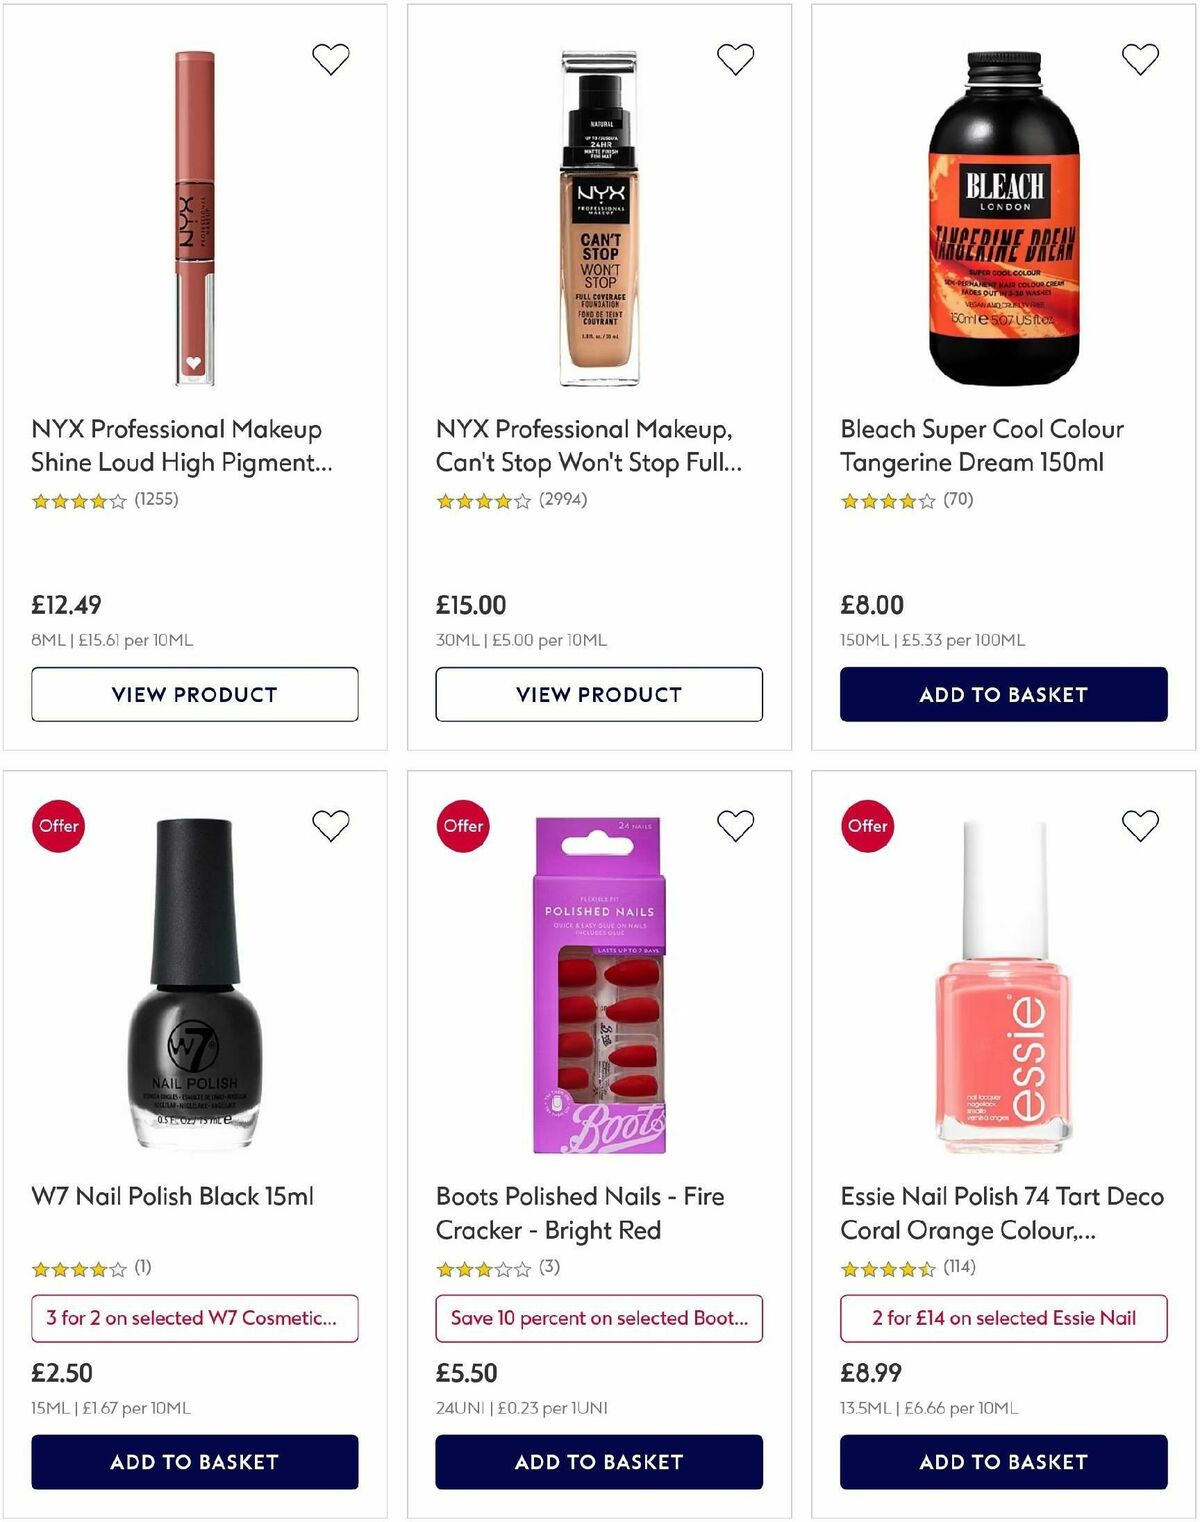Click the Offer badge on Boots Polished Nails
1200x1522 pixels.
(x=463, y=826)
